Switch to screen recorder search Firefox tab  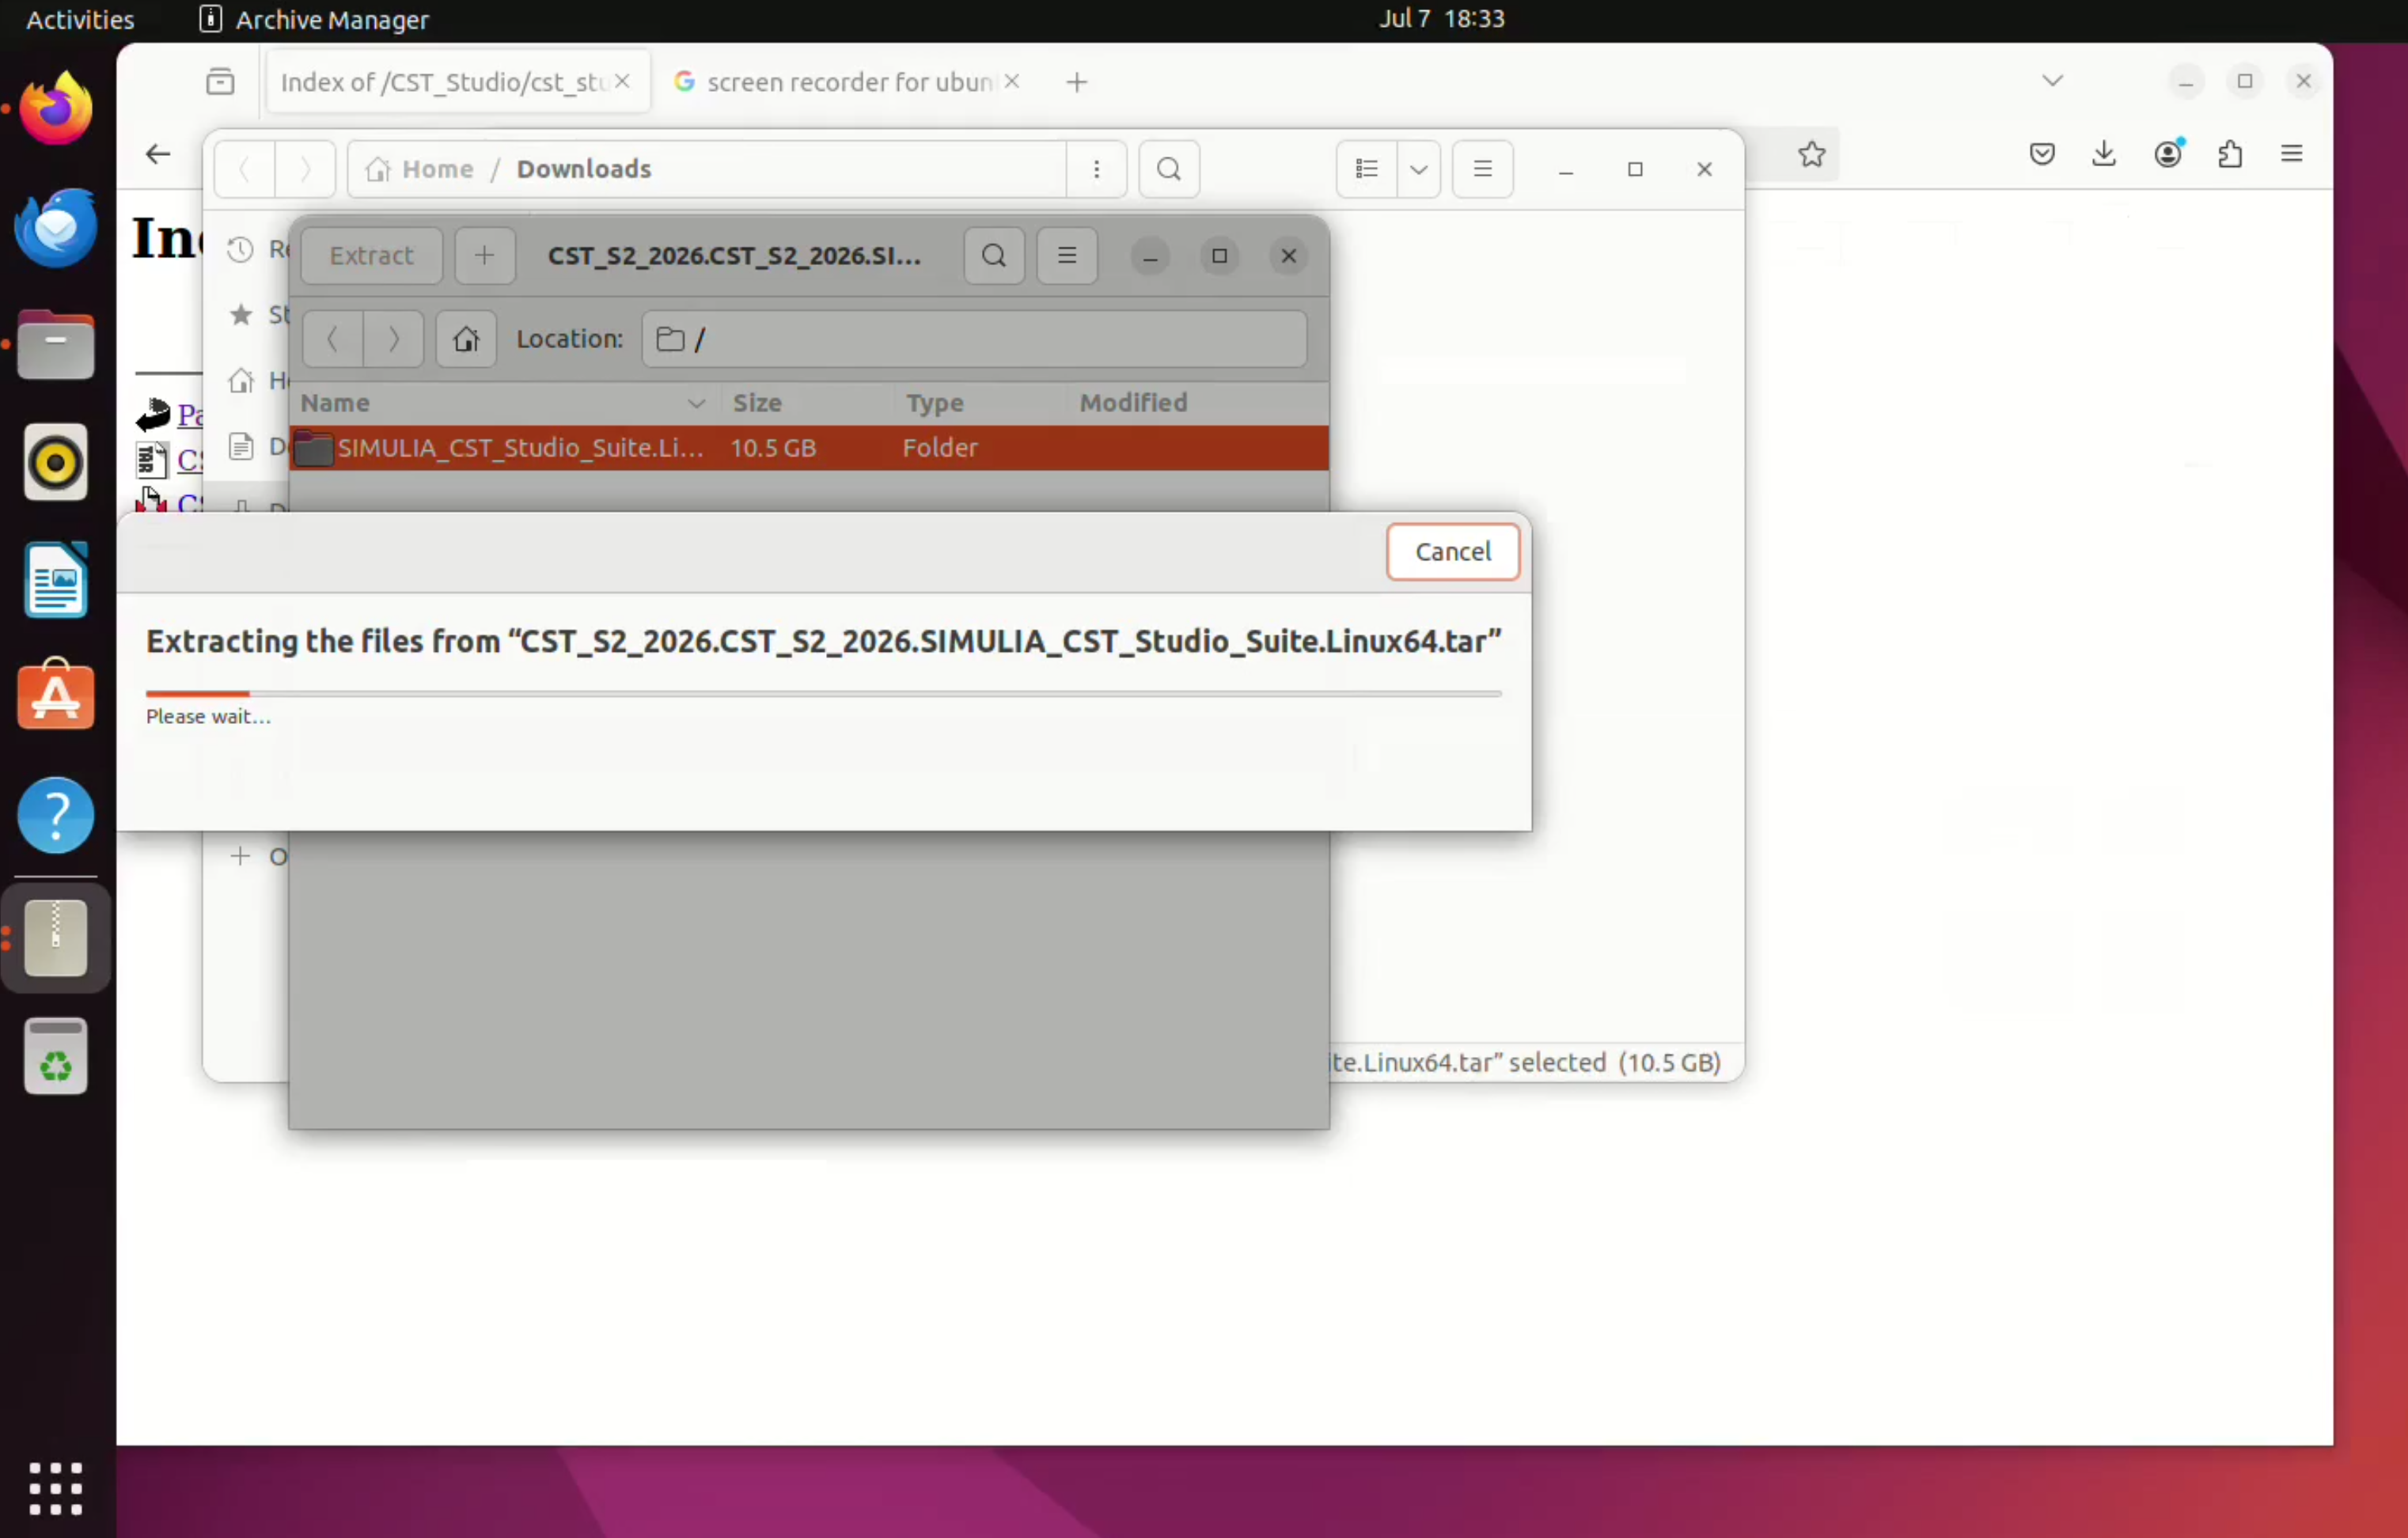coord(848,82)
